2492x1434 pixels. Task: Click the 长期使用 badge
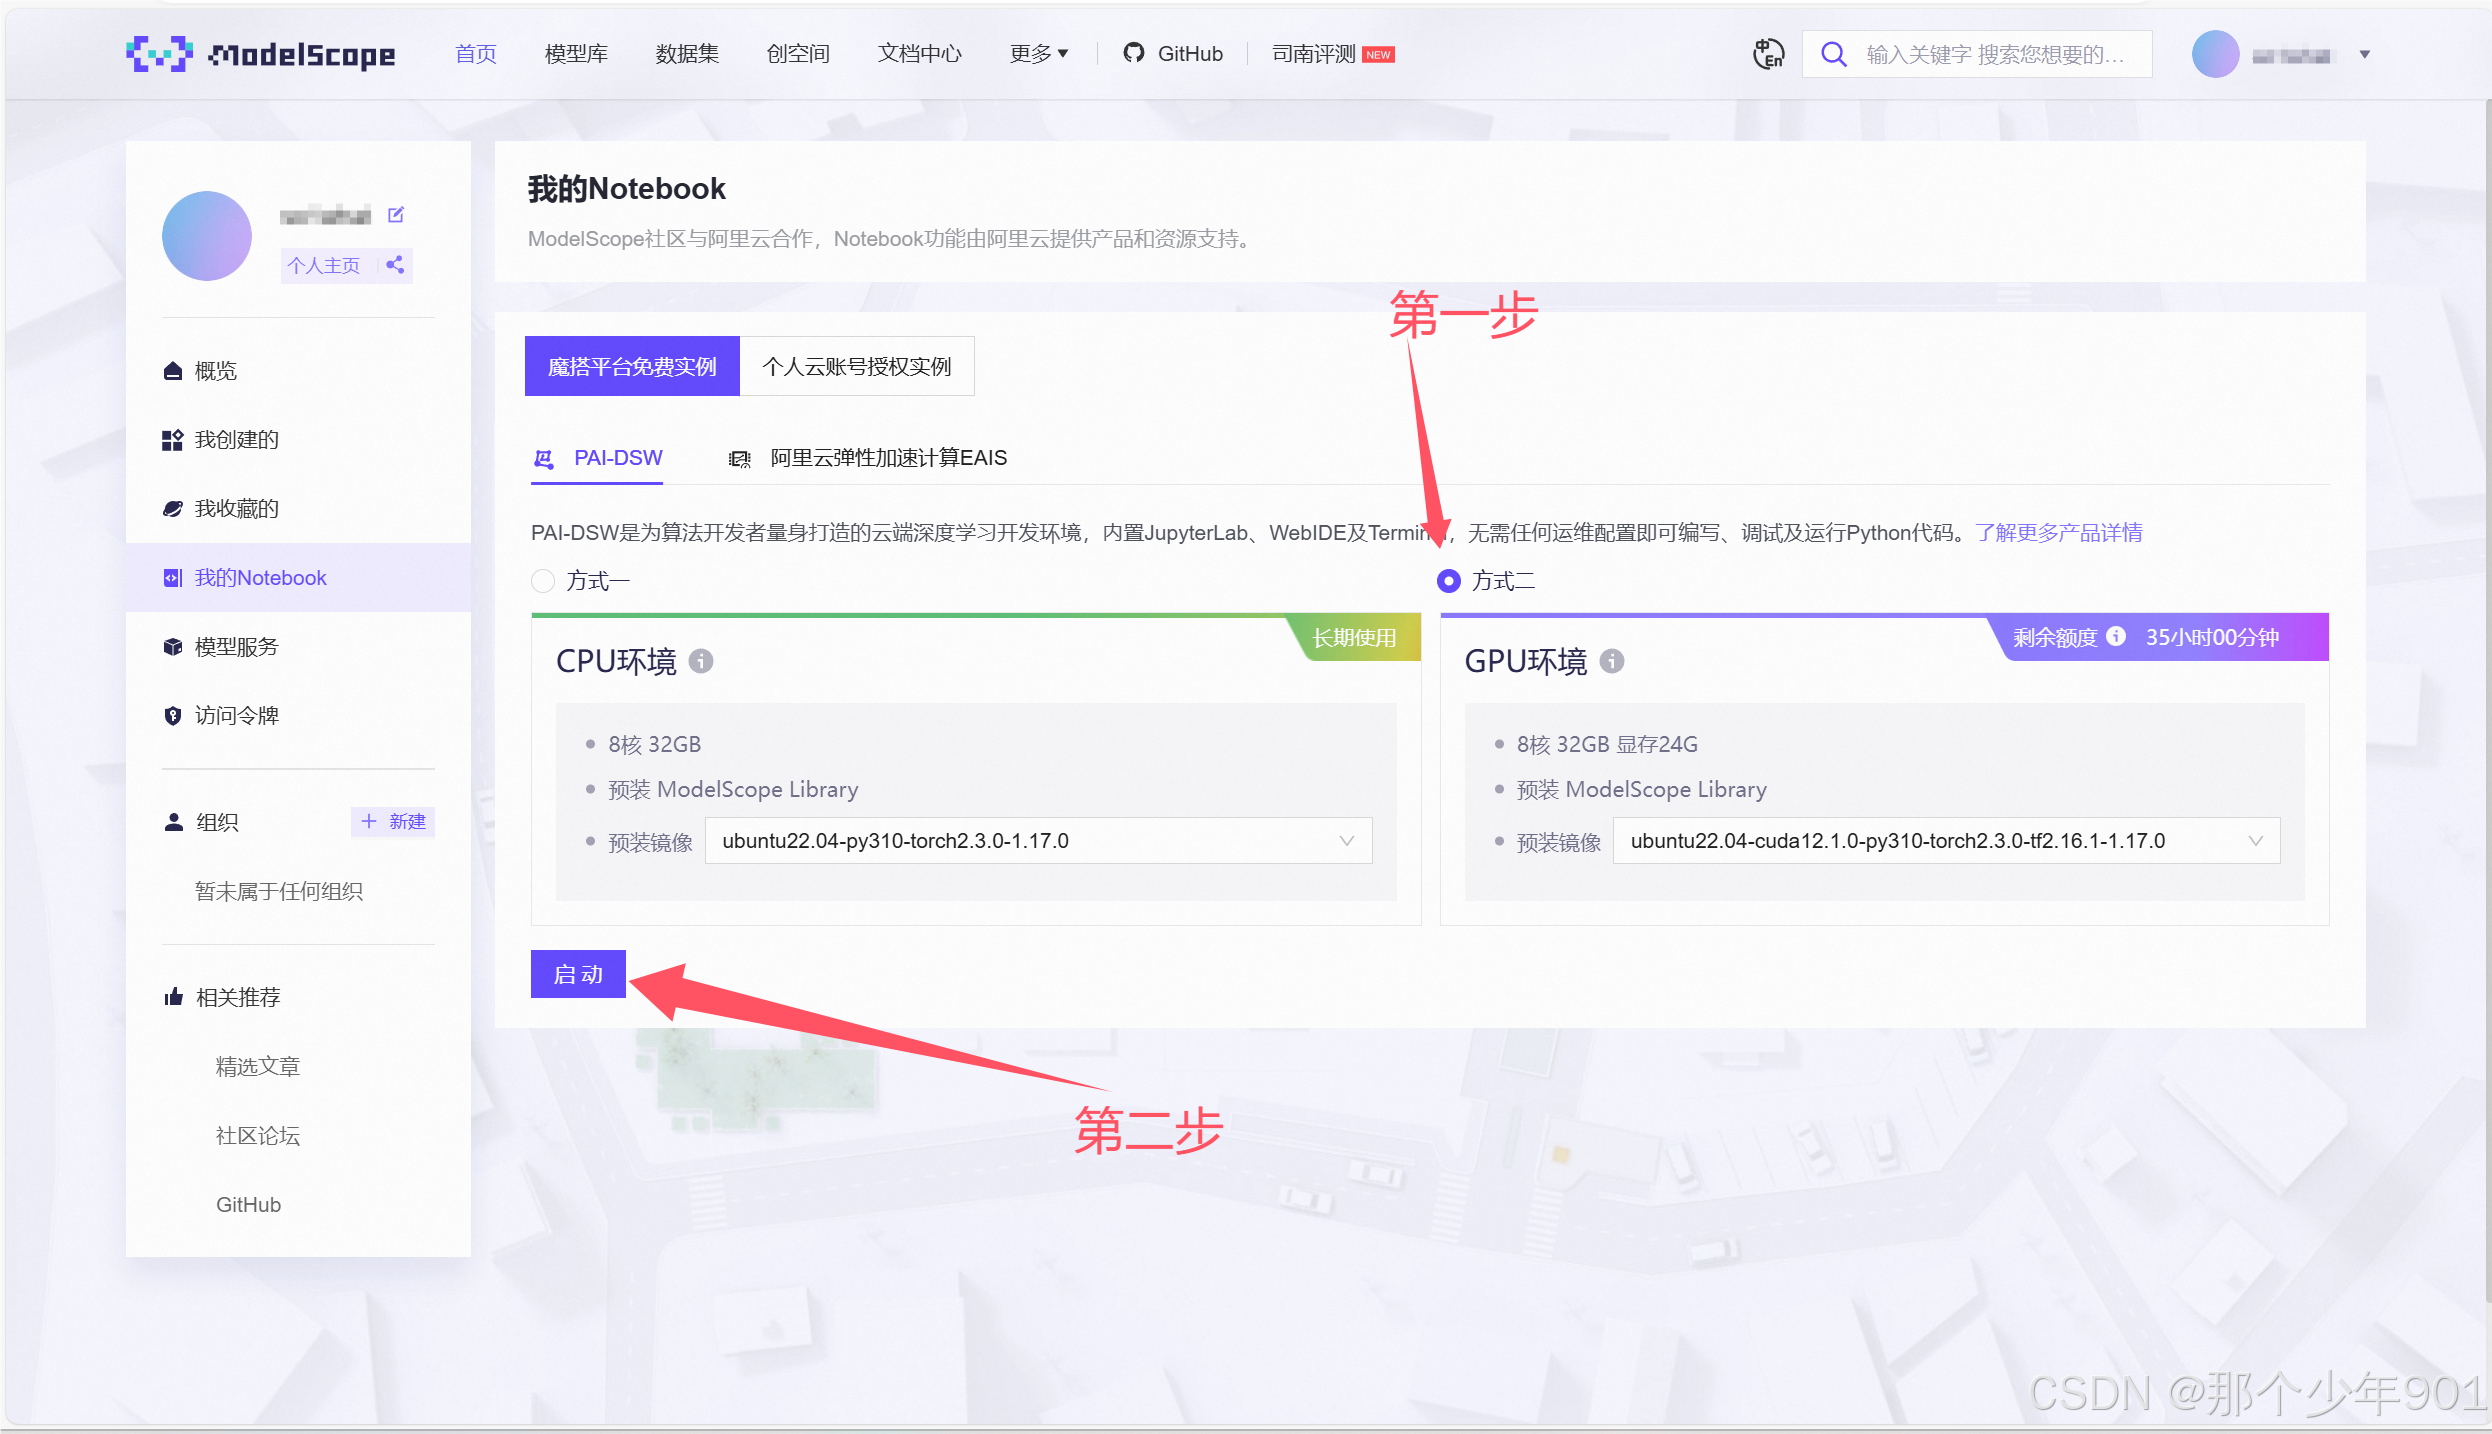pyautogui.click(x=1353, y=638)
